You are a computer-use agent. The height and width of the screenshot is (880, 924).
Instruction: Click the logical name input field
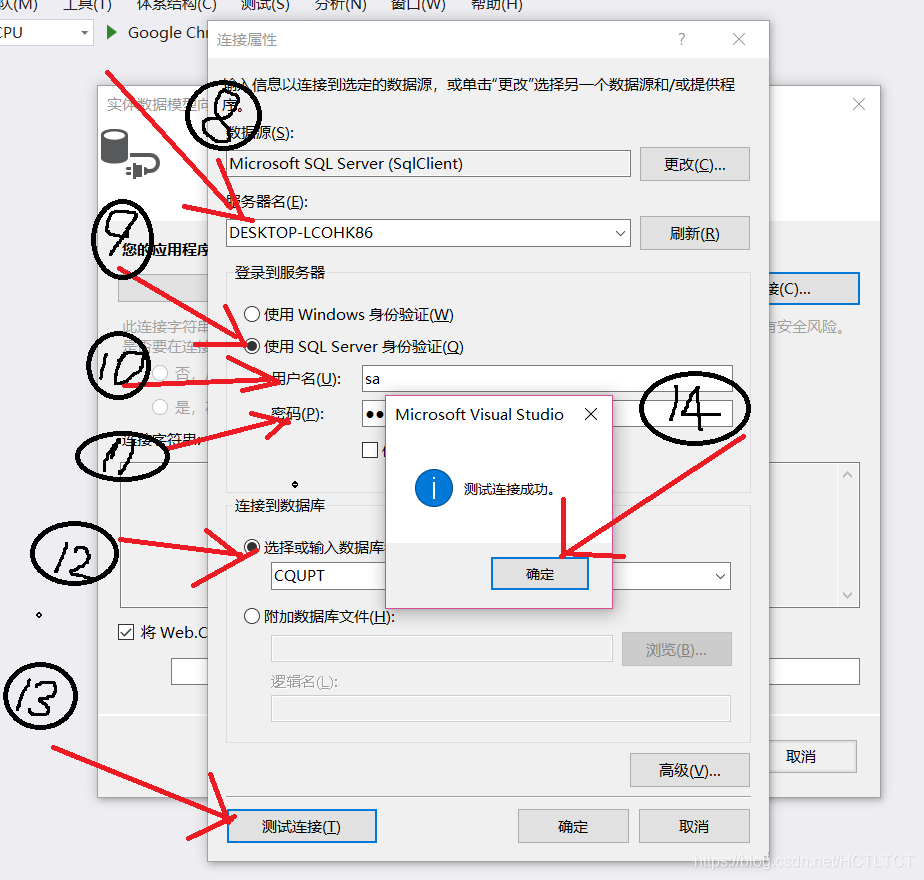[501, 708]
